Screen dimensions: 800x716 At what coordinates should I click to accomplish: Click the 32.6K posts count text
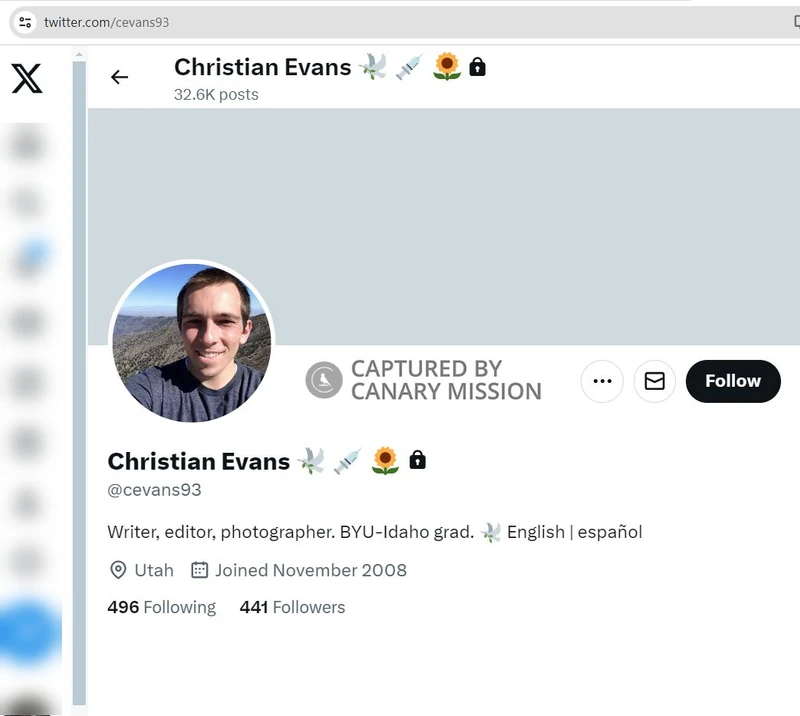coord(215,95)
